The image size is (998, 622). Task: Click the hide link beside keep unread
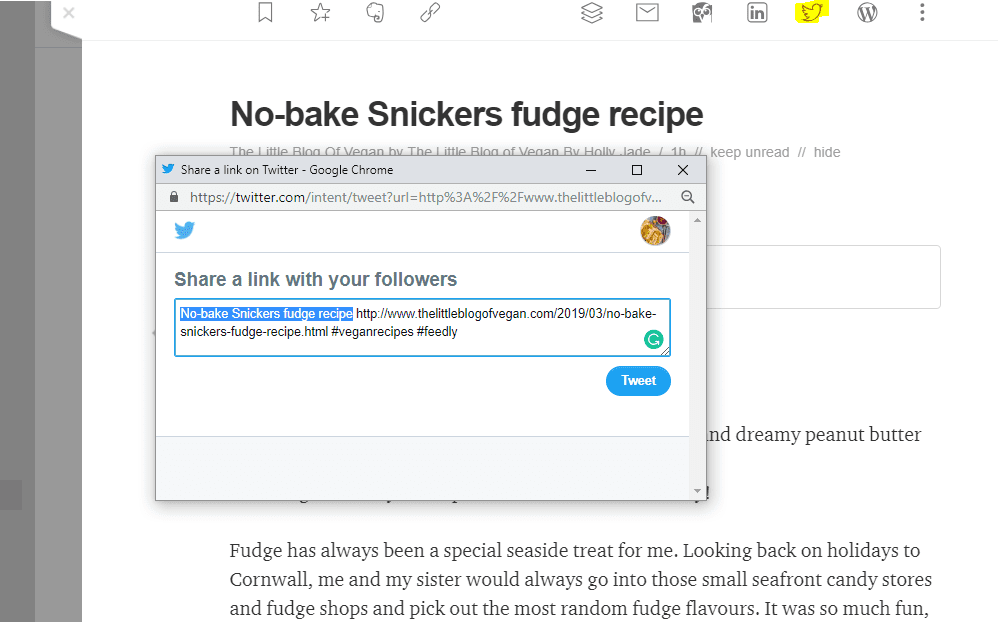point(827,152)
